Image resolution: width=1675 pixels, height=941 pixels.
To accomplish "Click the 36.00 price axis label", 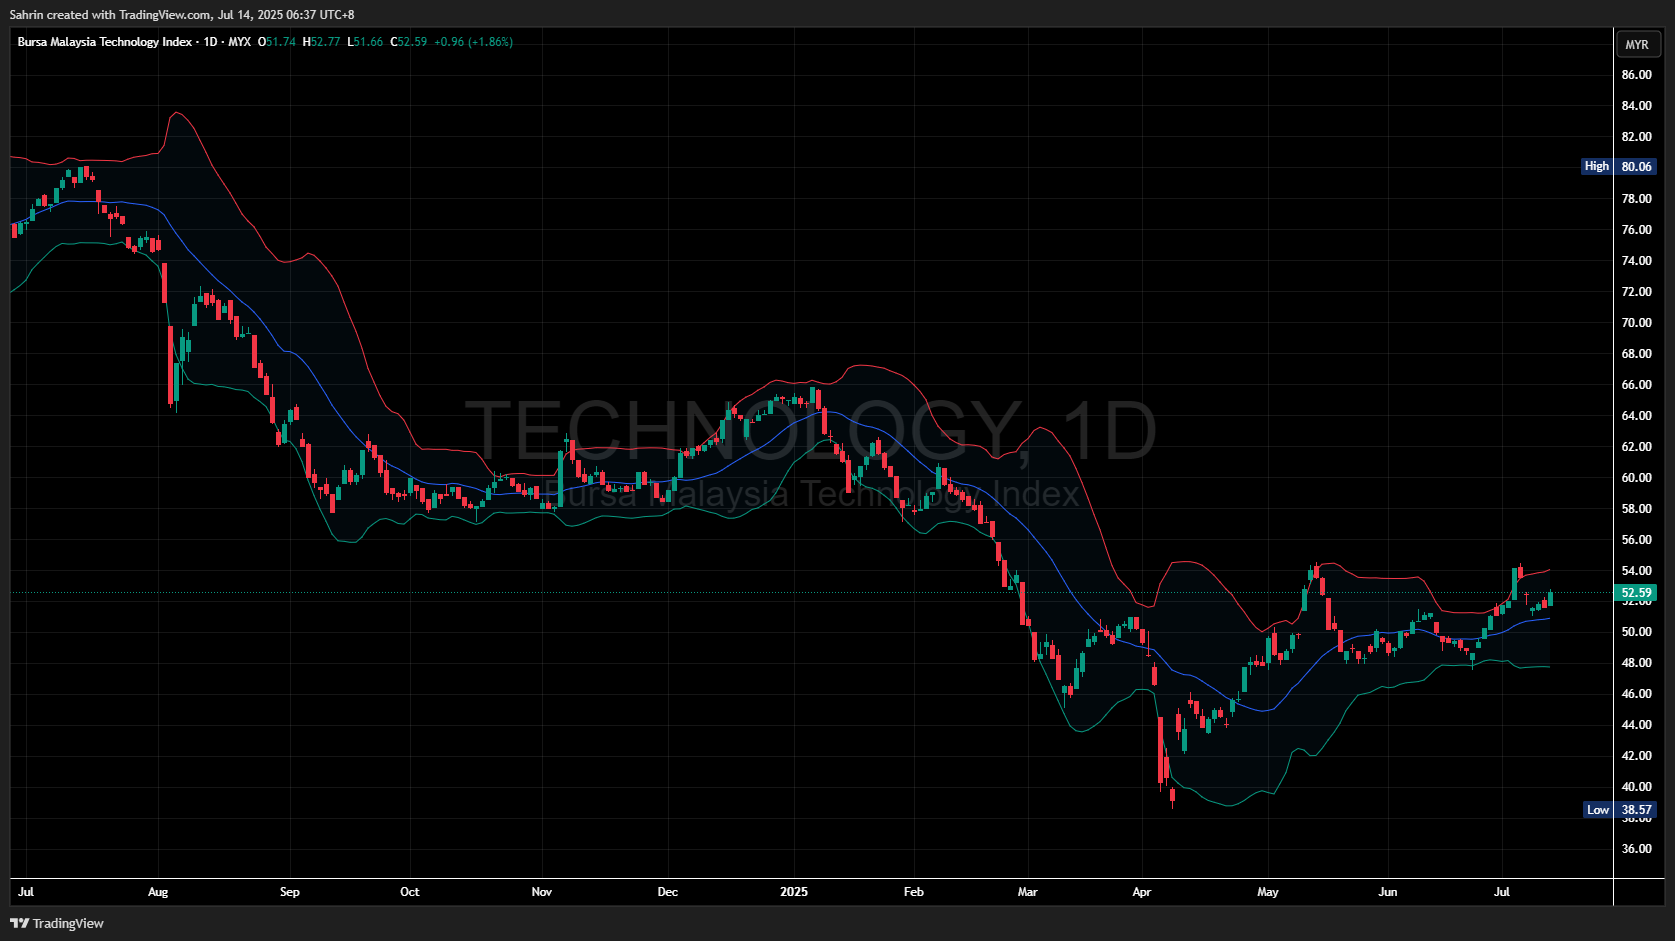I will coord(1636,849).
